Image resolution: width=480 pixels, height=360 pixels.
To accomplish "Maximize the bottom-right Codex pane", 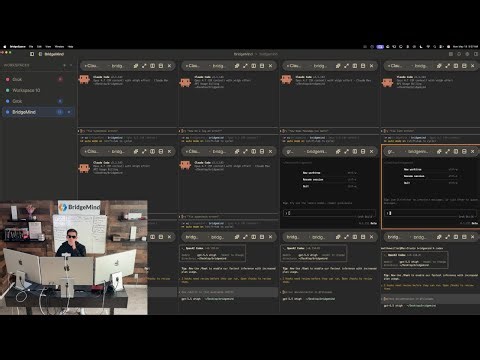I will [x=447, y=237].
